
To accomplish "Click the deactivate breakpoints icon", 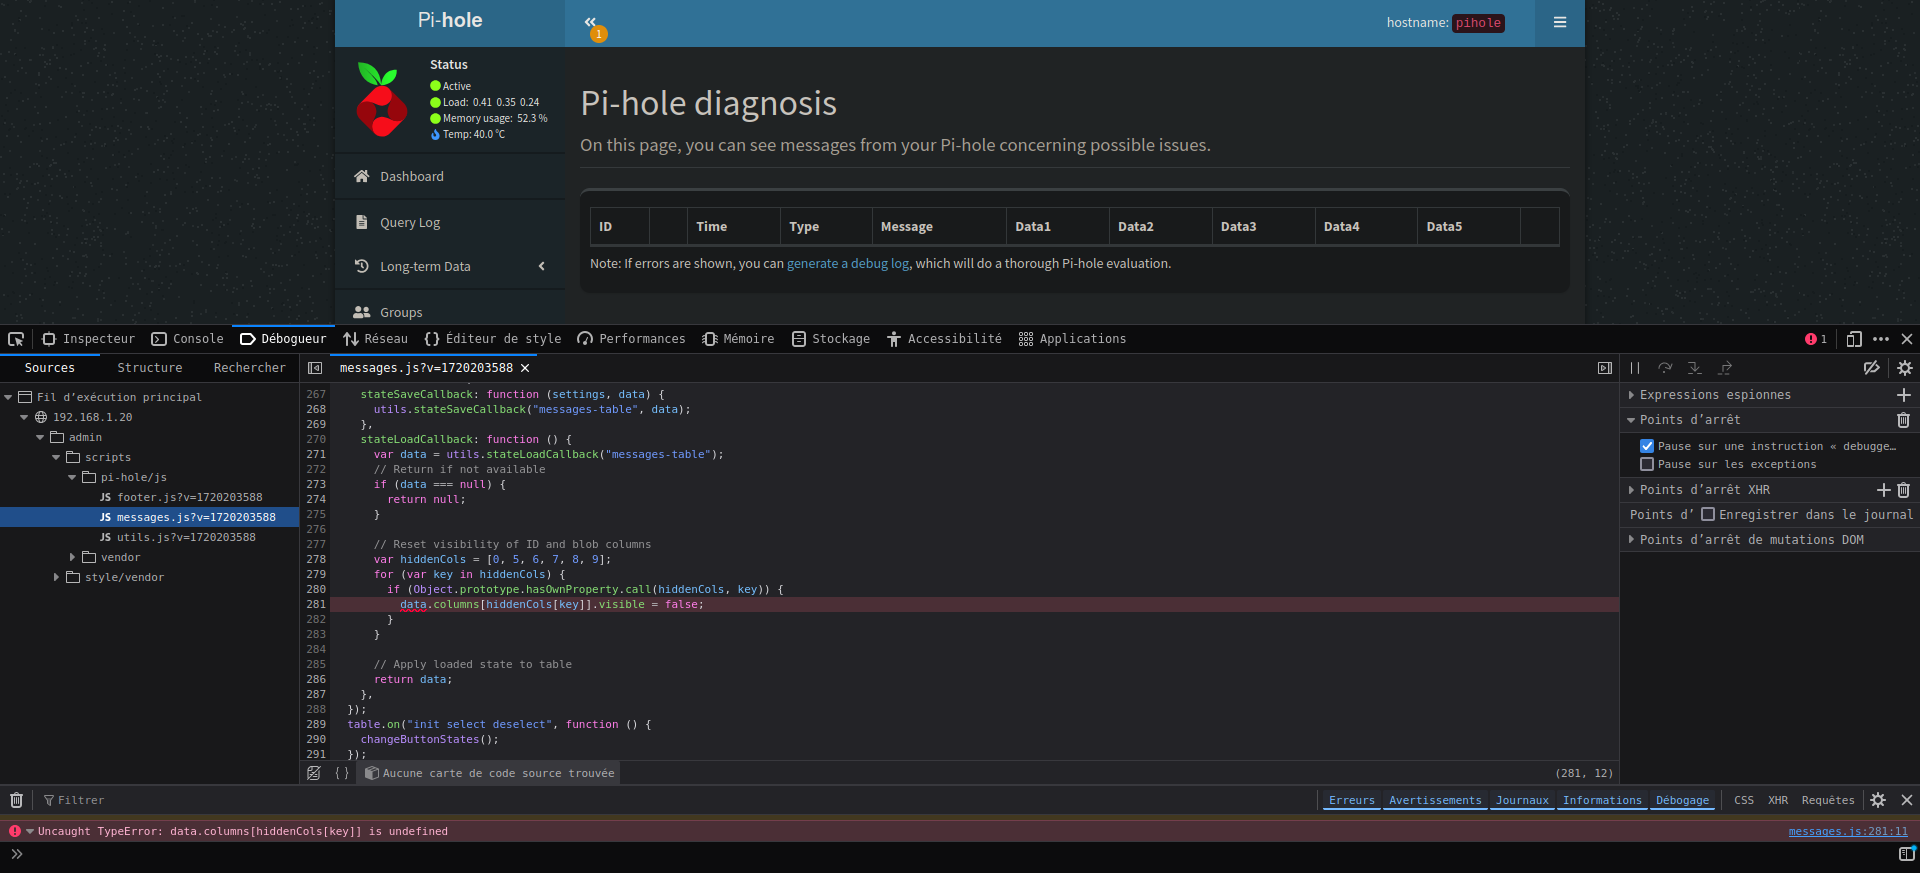I will 1872,368.
